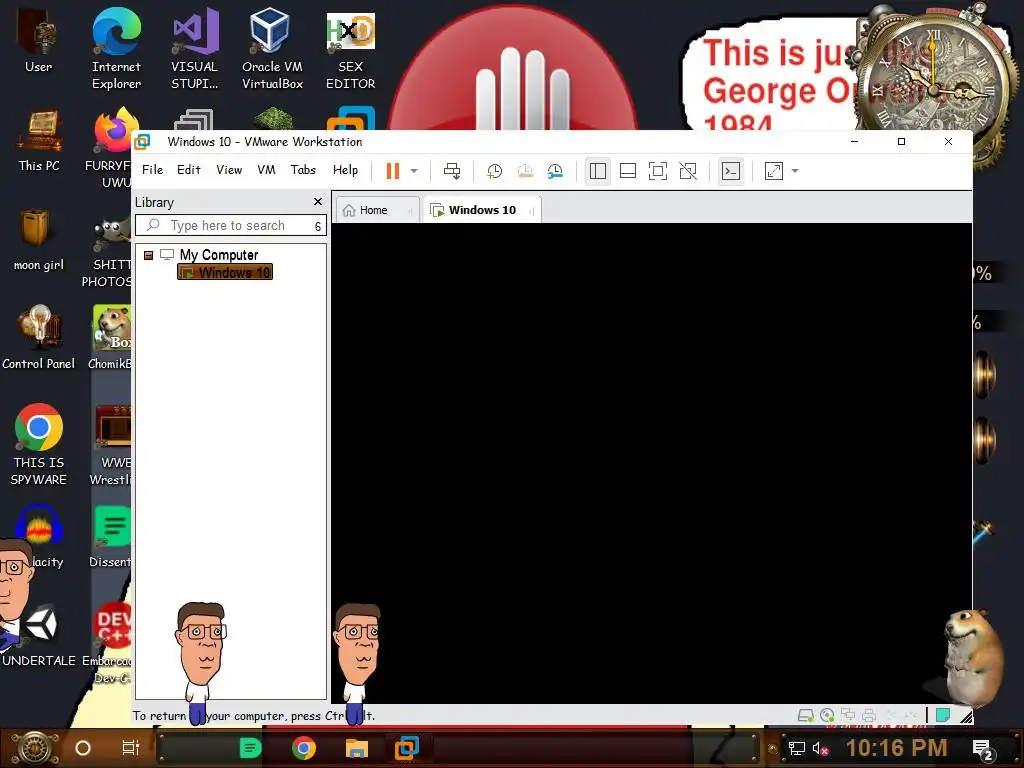Open the Help menu
The image size is (1024, 768).
345,170
